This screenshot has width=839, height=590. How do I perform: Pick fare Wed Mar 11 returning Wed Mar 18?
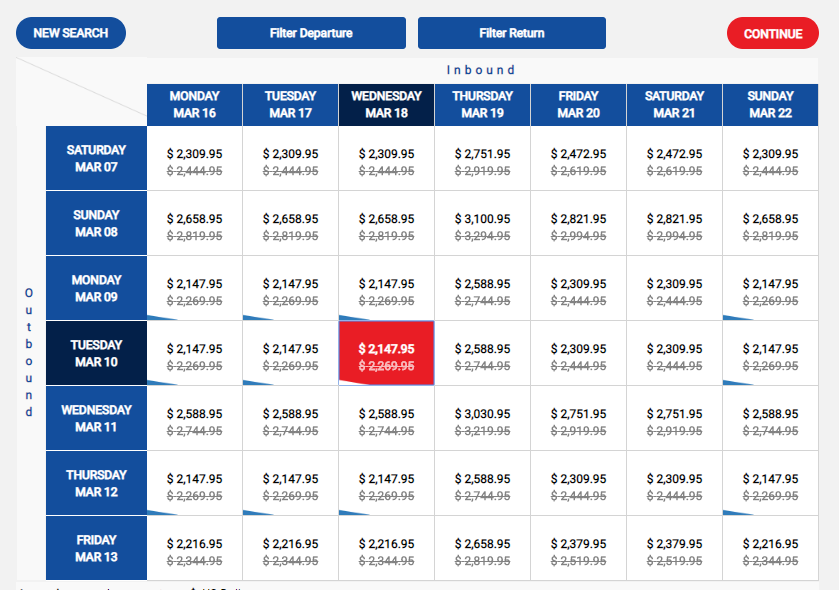pyautogui.click(x=386, y=418)
